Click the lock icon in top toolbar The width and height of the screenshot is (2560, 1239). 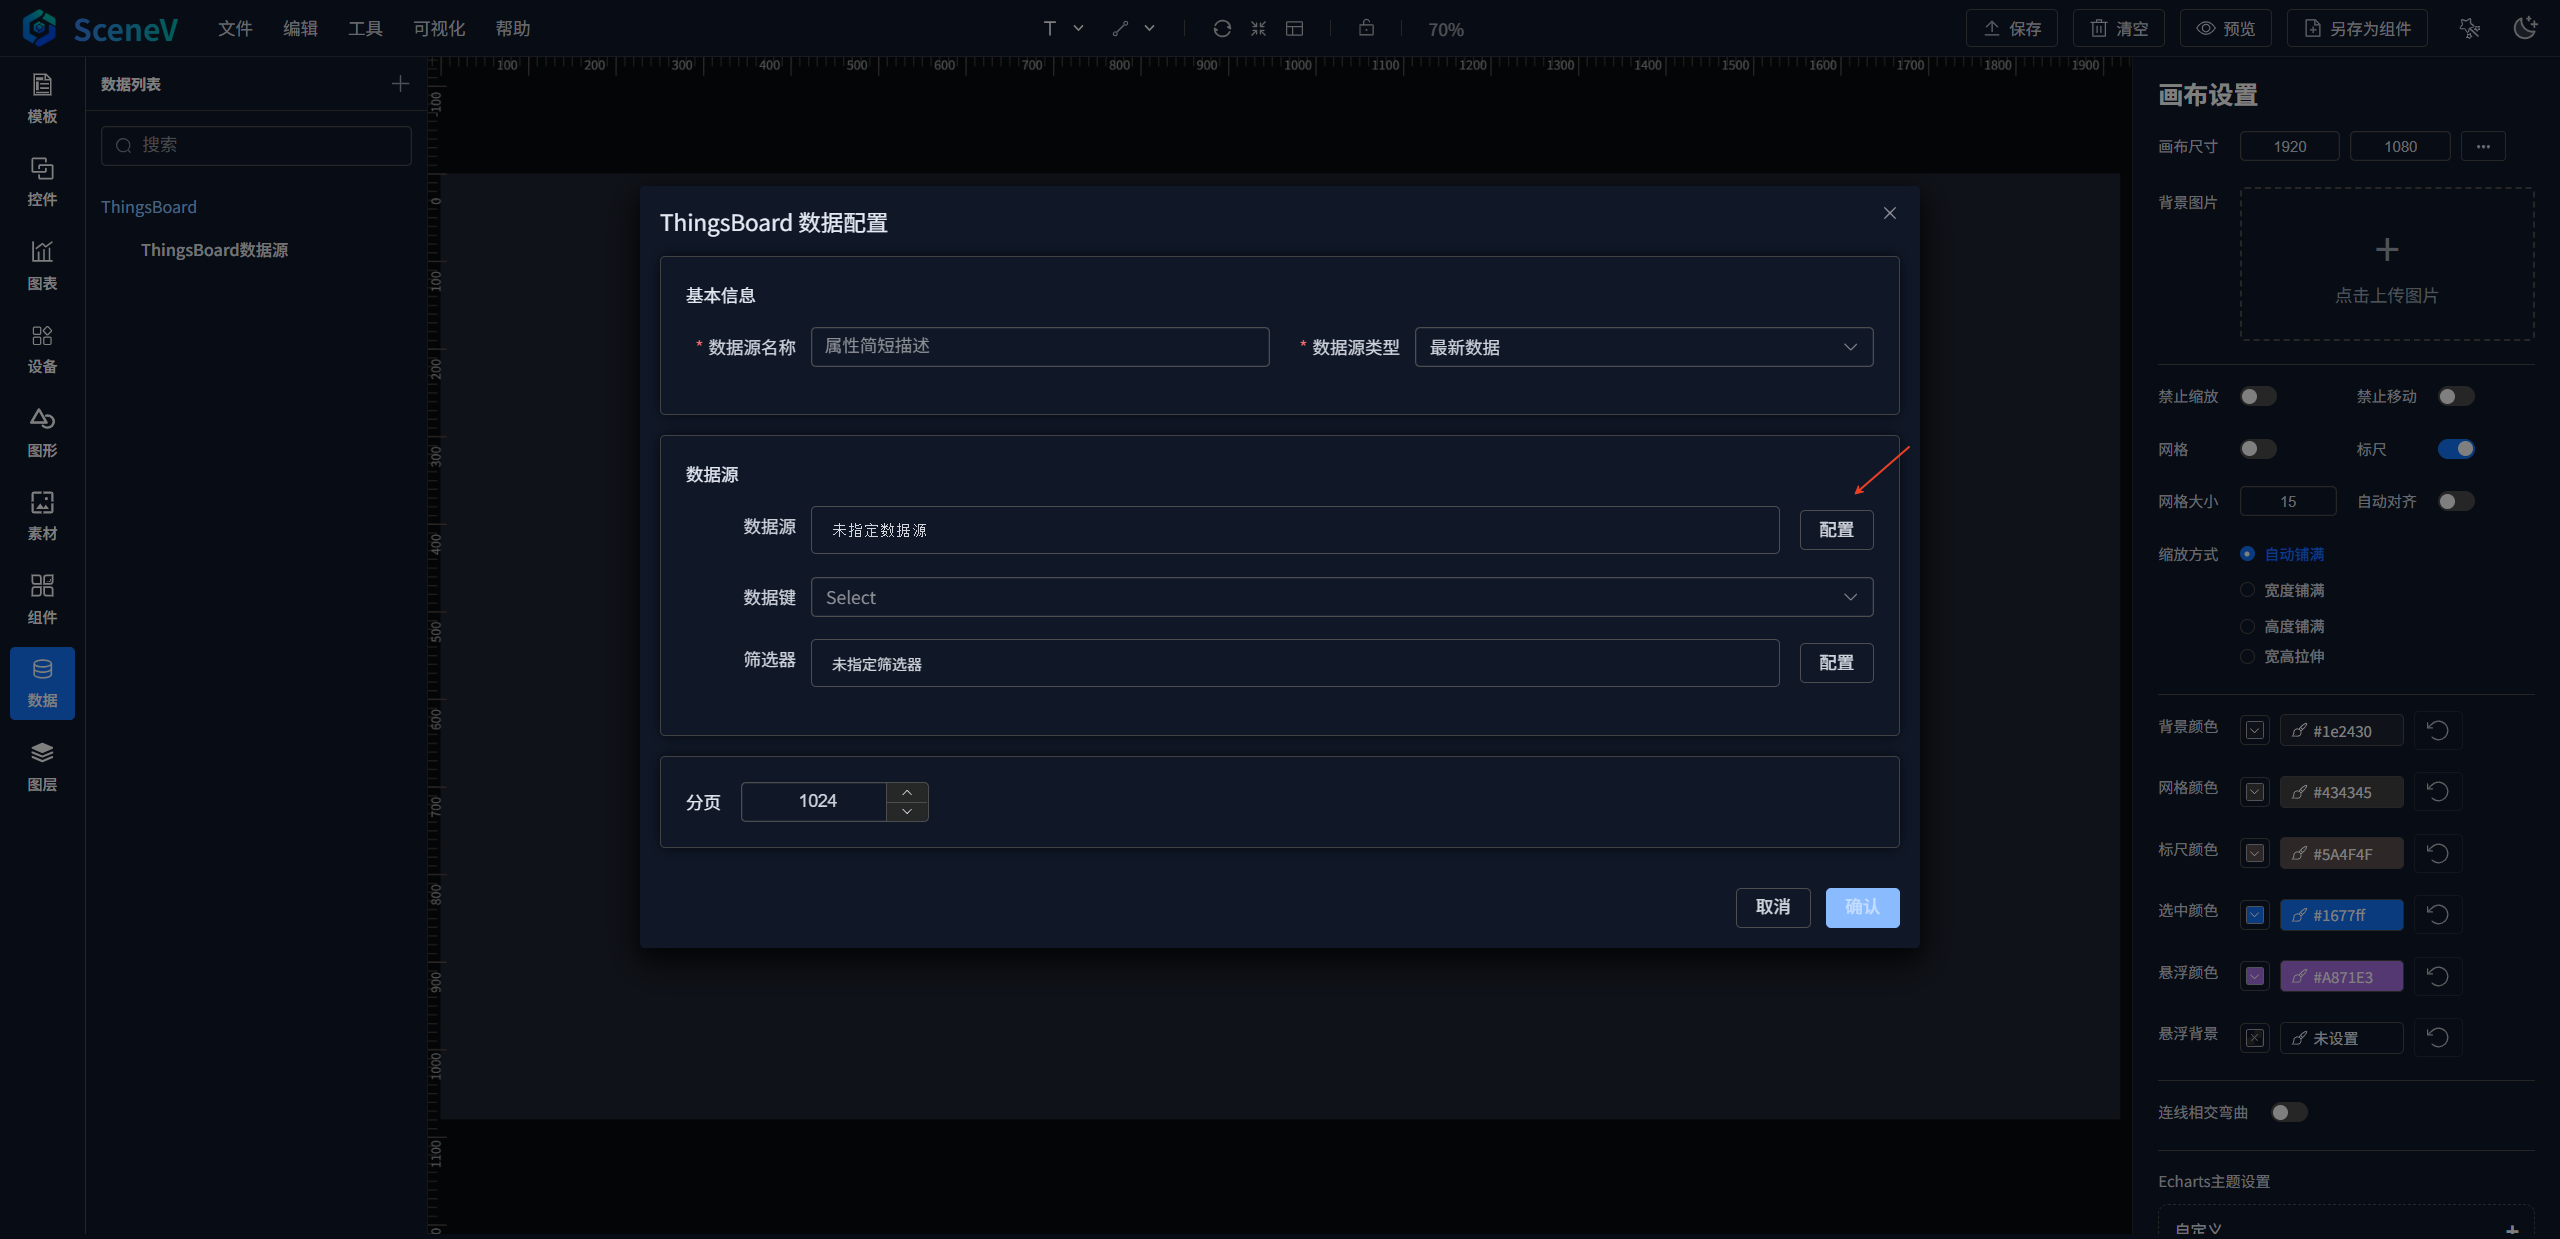[x=1366, y=28]
